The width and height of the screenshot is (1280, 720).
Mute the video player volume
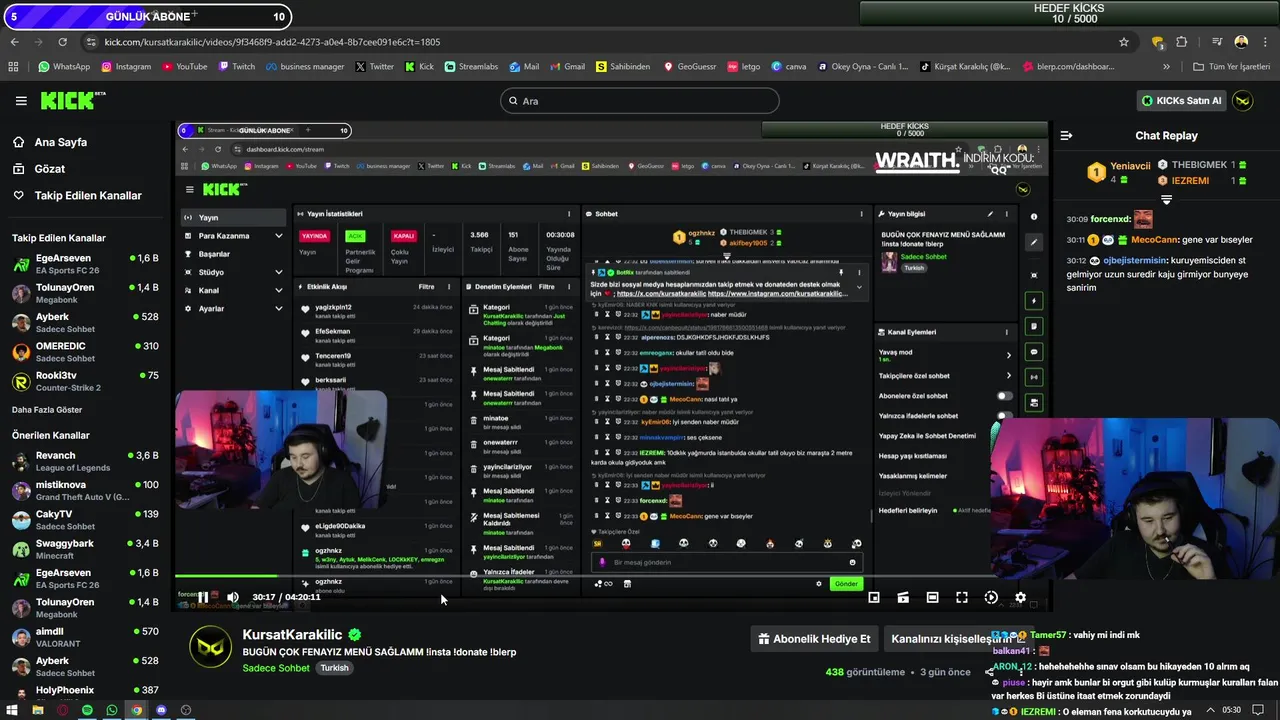(232, 597)
